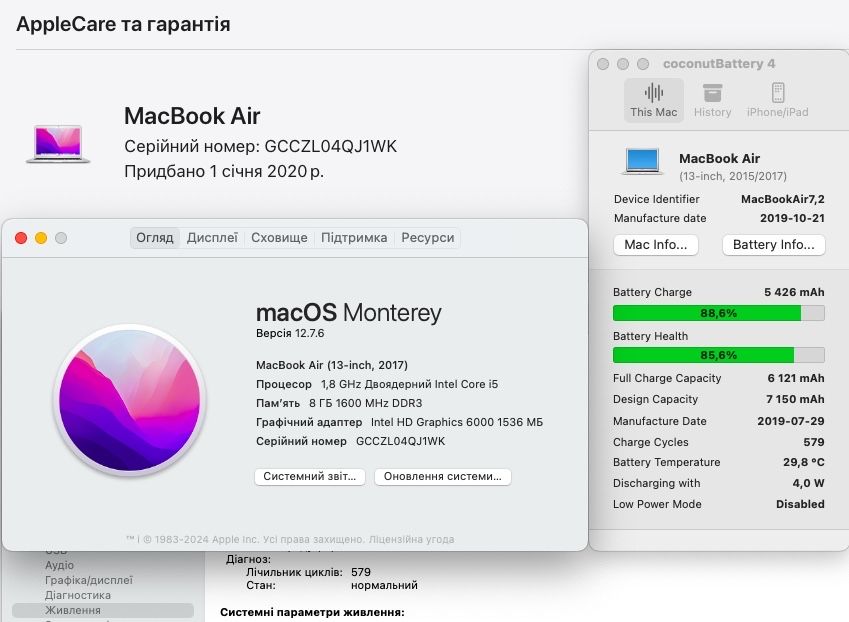
Task: Click serial number GCCZL04QJ1WK in AppleCare page
Action: (x=331, y=146)
